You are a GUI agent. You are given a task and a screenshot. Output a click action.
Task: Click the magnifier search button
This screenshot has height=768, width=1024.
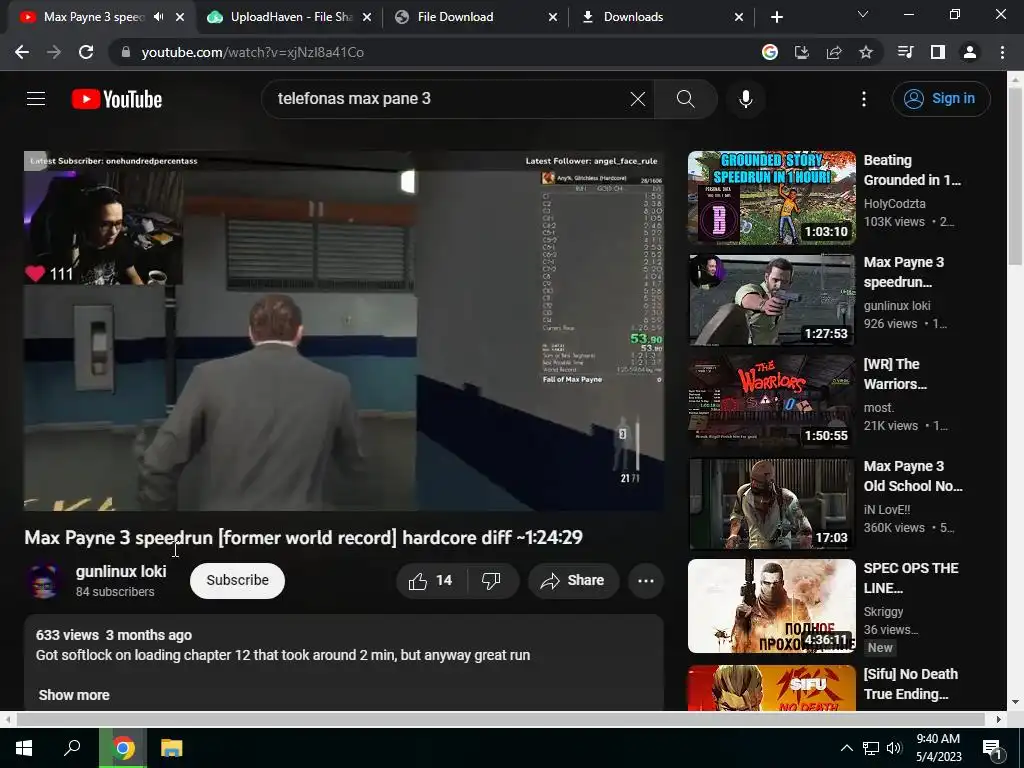coord(685,99)
